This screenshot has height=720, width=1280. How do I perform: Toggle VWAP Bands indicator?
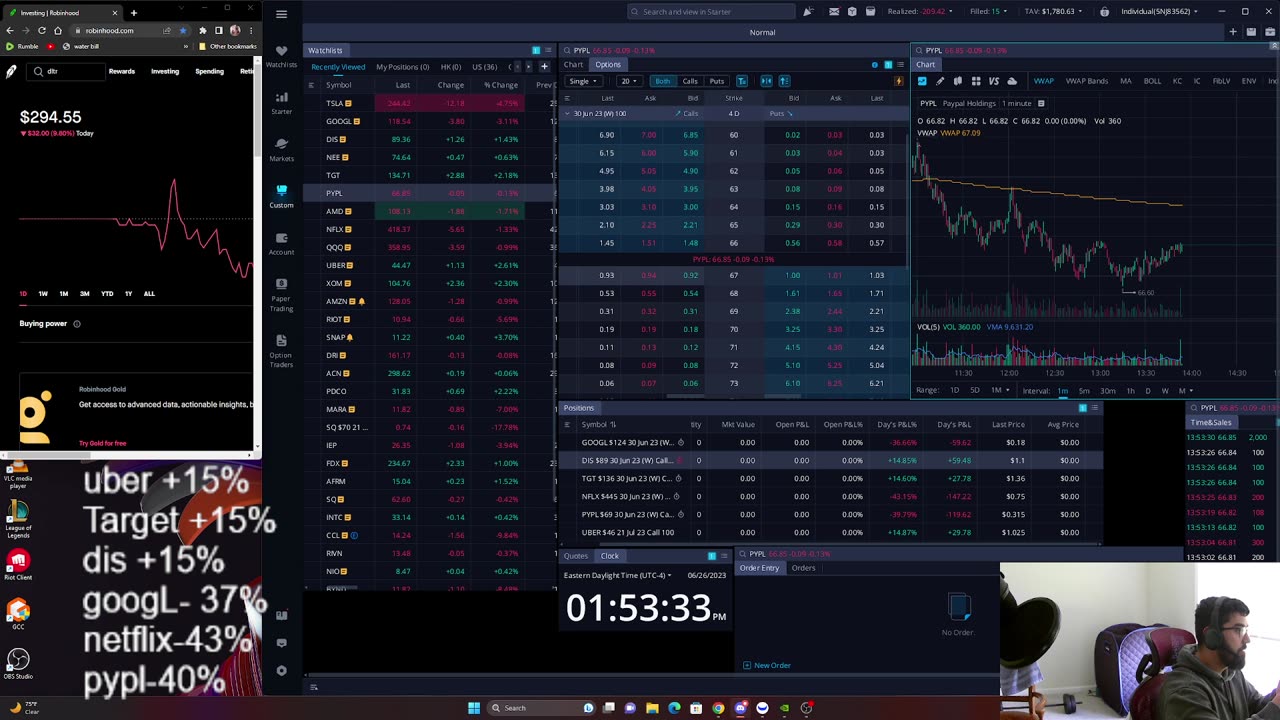1086,81
